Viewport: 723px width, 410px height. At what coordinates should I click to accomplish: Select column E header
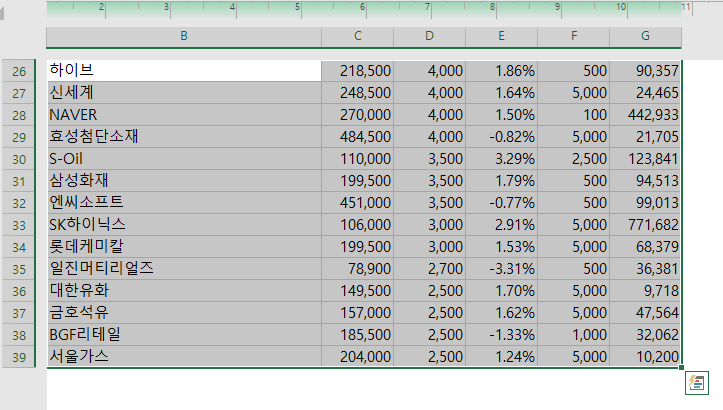pyautogui.click(x=501, y=36)
